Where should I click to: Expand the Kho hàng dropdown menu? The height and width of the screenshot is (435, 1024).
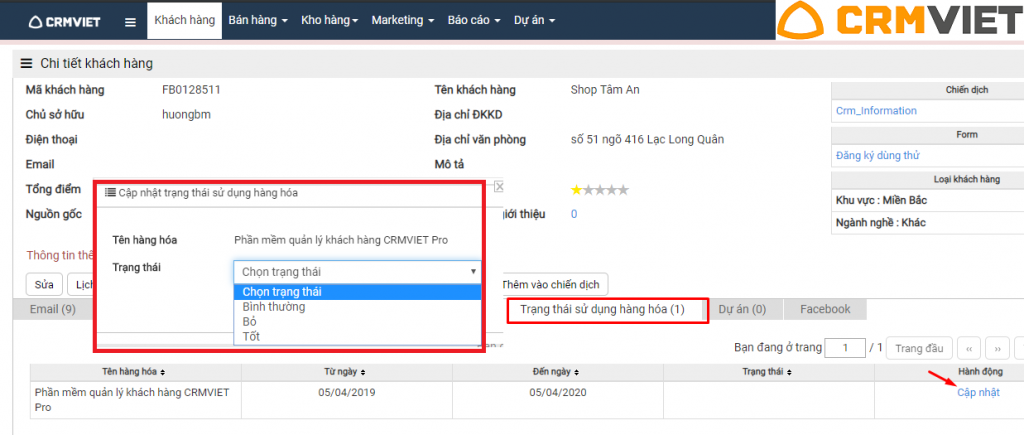(330, 20)
